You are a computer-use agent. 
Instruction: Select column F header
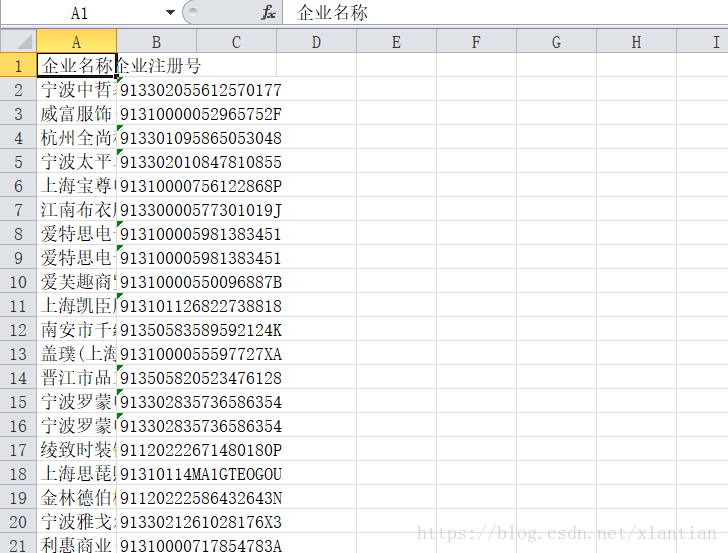click(476, 42)
